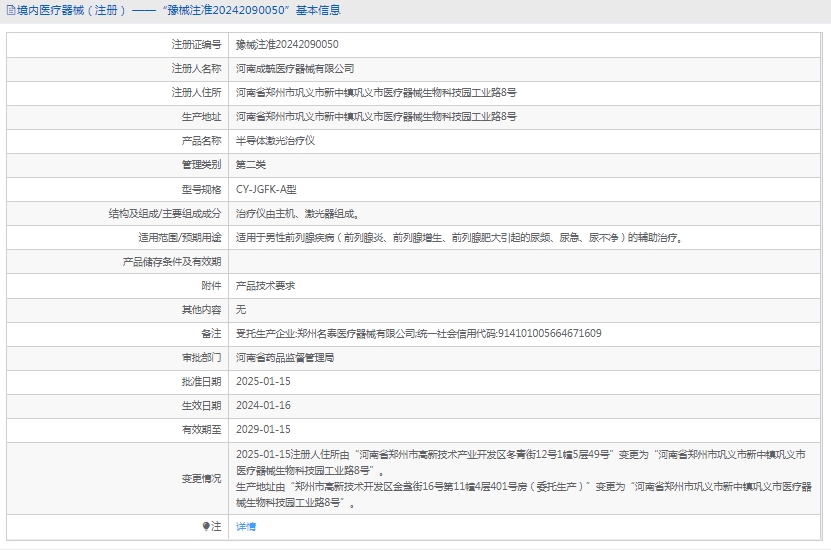Click the document icon before 境内医疗器械 title
The image size is (831, 550).
click(x=9, y=10)
